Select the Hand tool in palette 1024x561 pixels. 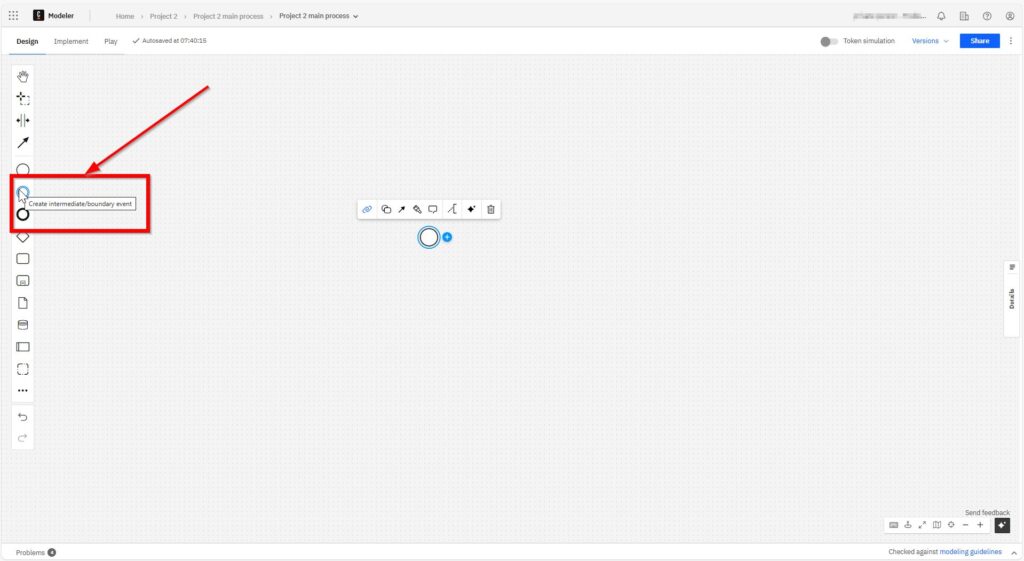click(23, 77)
